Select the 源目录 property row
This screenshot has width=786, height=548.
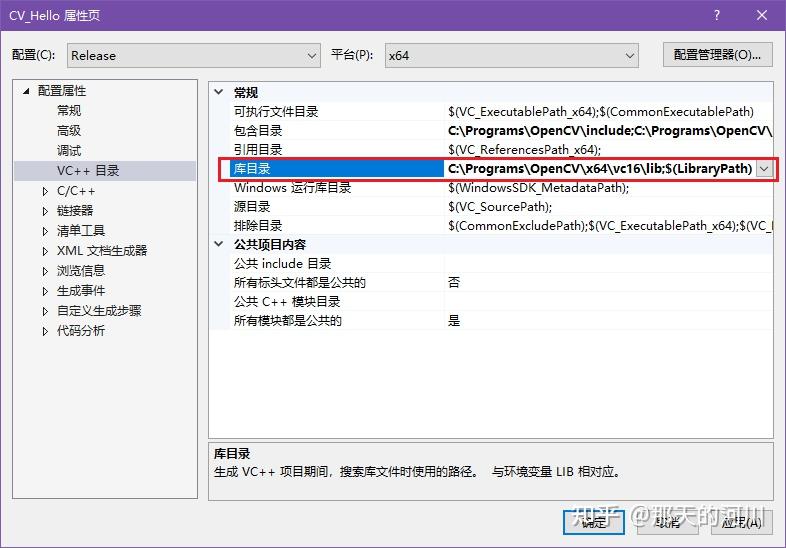pyautogui.click(x=501, y=207)
